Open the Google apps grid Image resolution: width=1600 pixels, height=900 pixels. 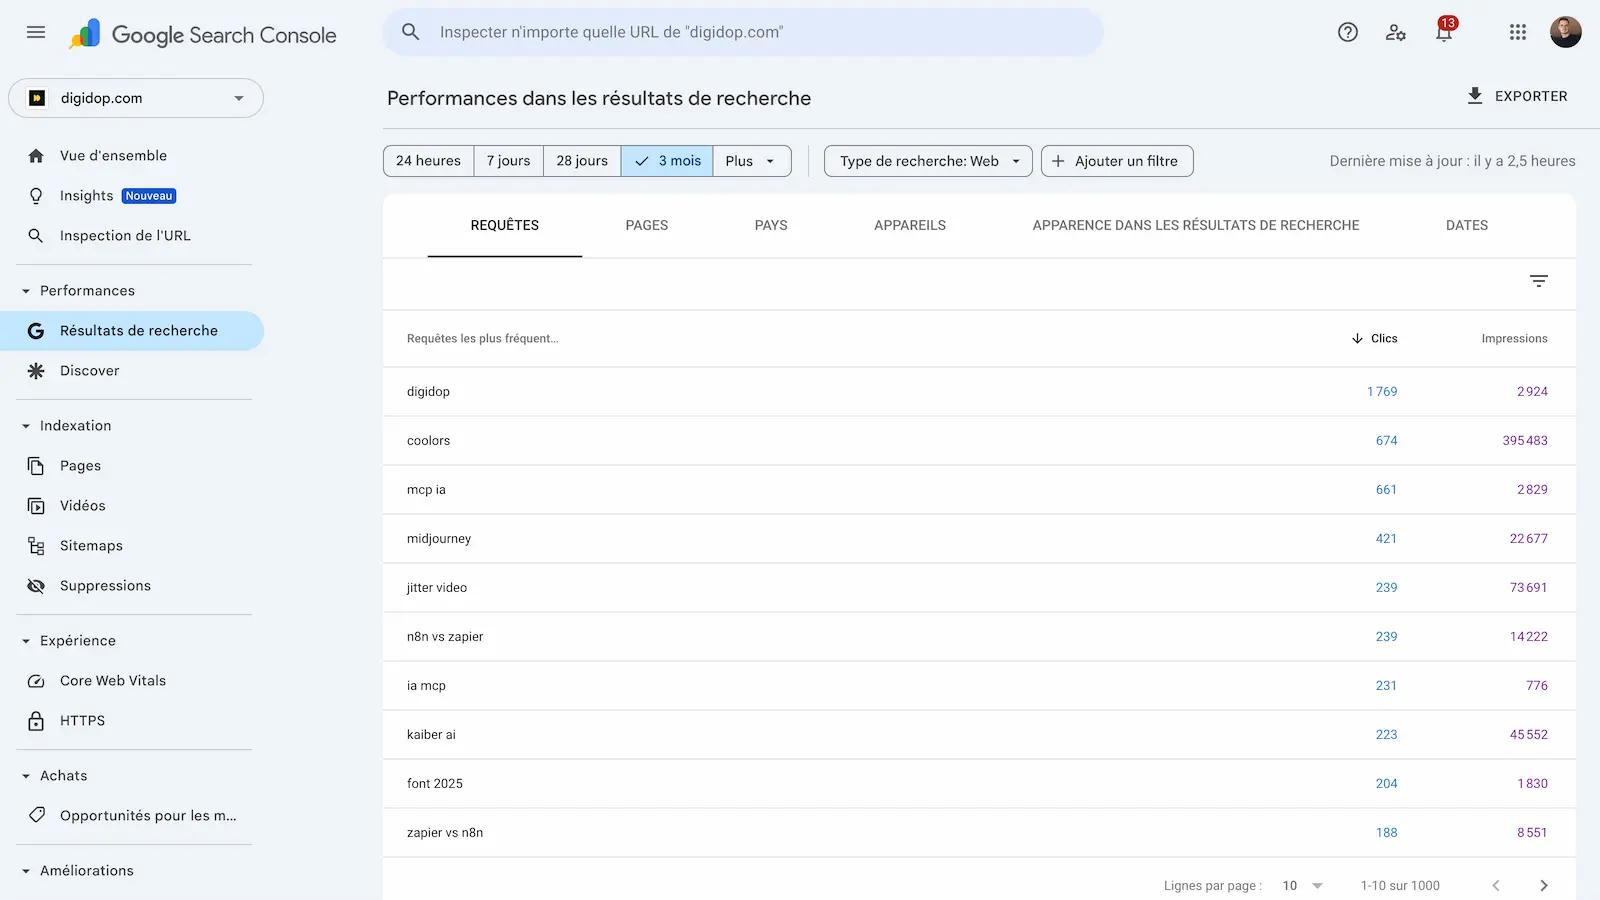[1518, 32]
